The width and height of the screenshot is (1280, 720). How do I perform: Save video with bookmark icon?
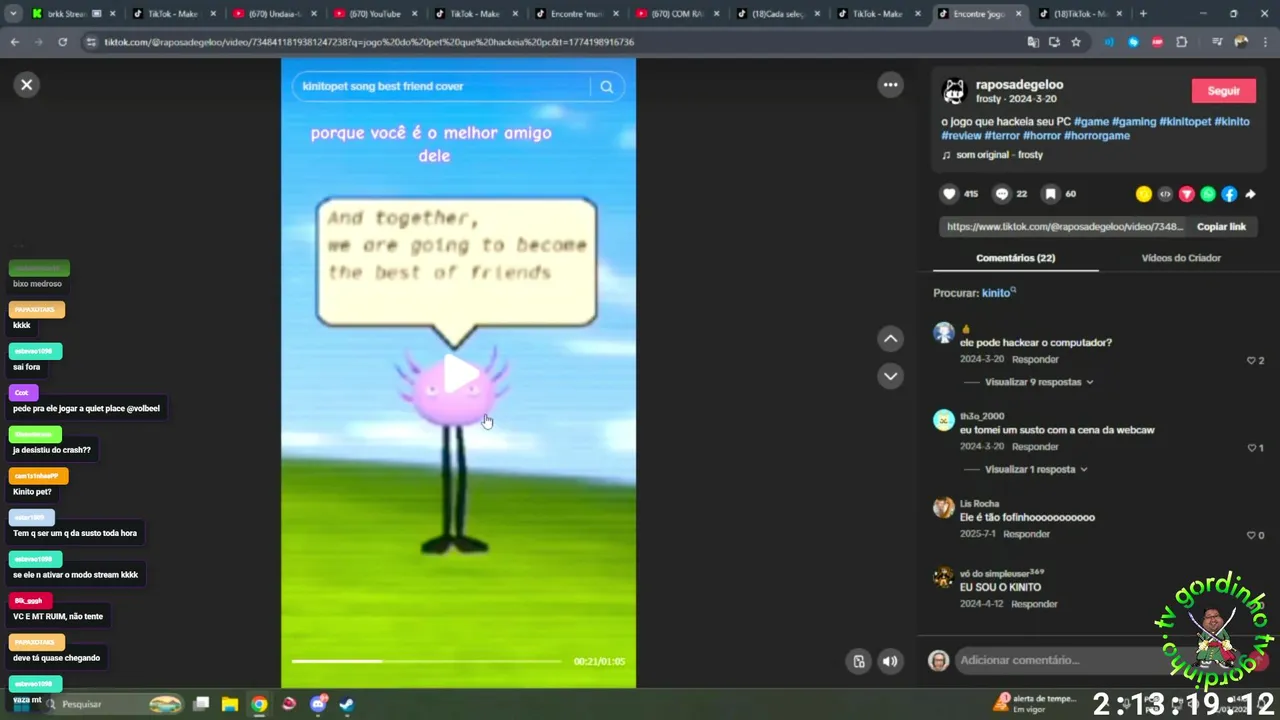pos(1050,194)
